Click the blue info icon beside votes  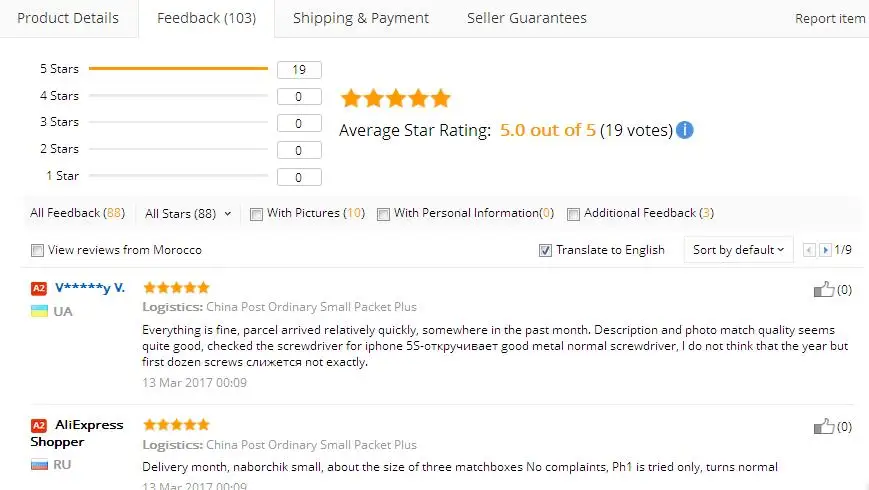pos(684,130)
